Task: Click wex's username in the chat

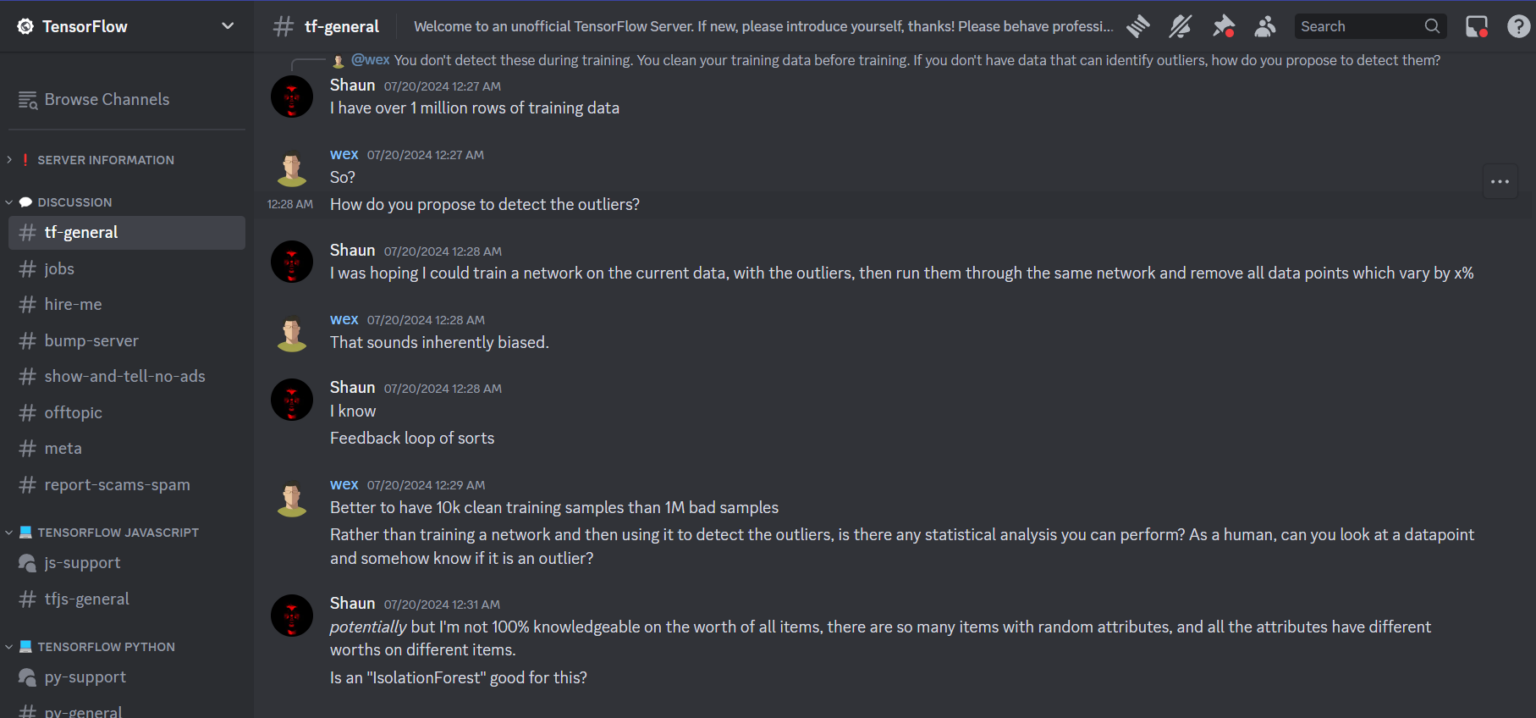Action: tap(344, 154)
